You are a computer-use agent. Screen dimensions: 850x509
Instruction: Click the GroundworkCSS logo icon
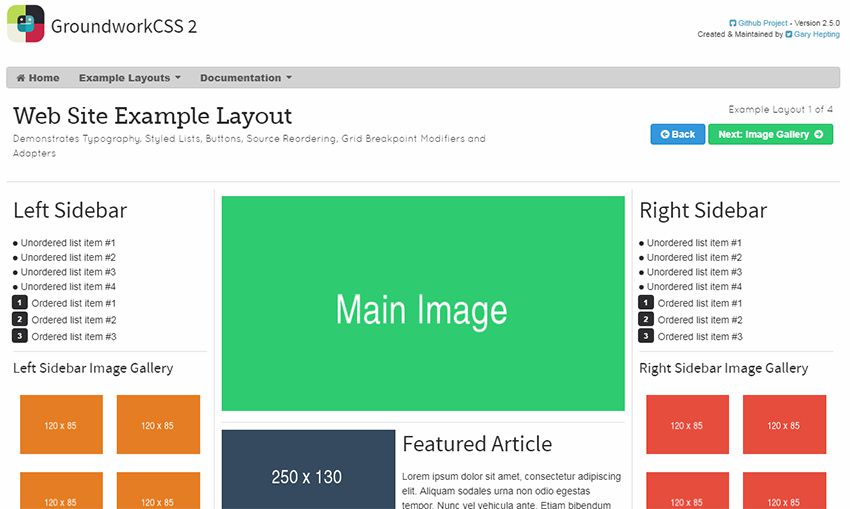(26, 25)
